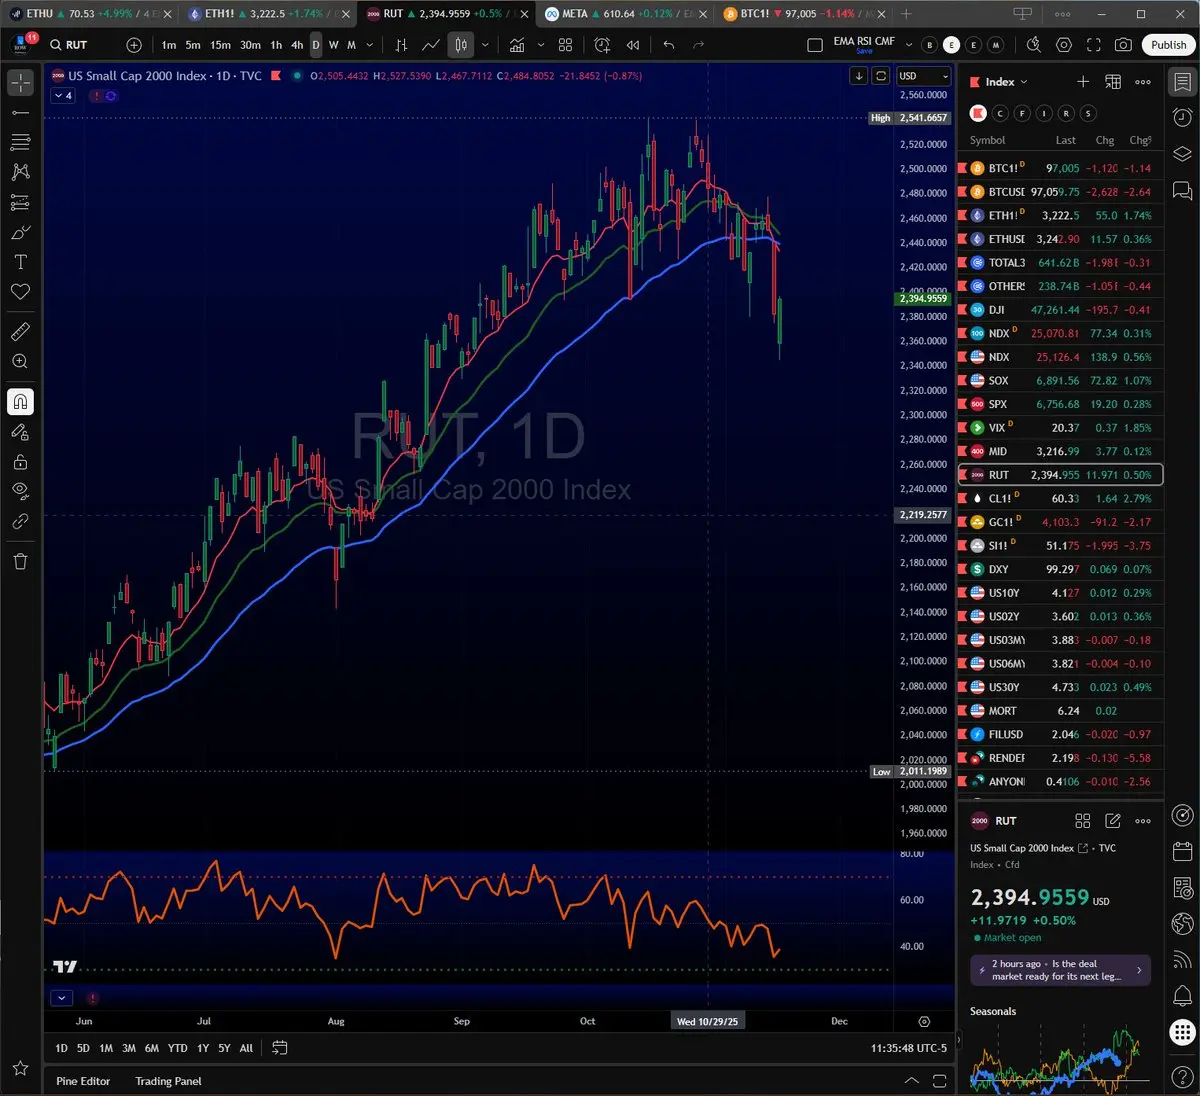Select the line chart type icon
The image size is (1200, 1096).
click(x=431, y=45)
